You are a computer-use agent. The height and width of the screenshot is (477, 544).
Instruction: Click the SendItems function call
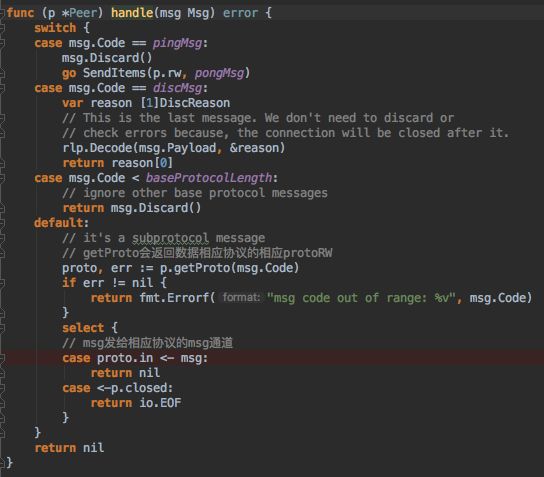click(x=114, y=73)
